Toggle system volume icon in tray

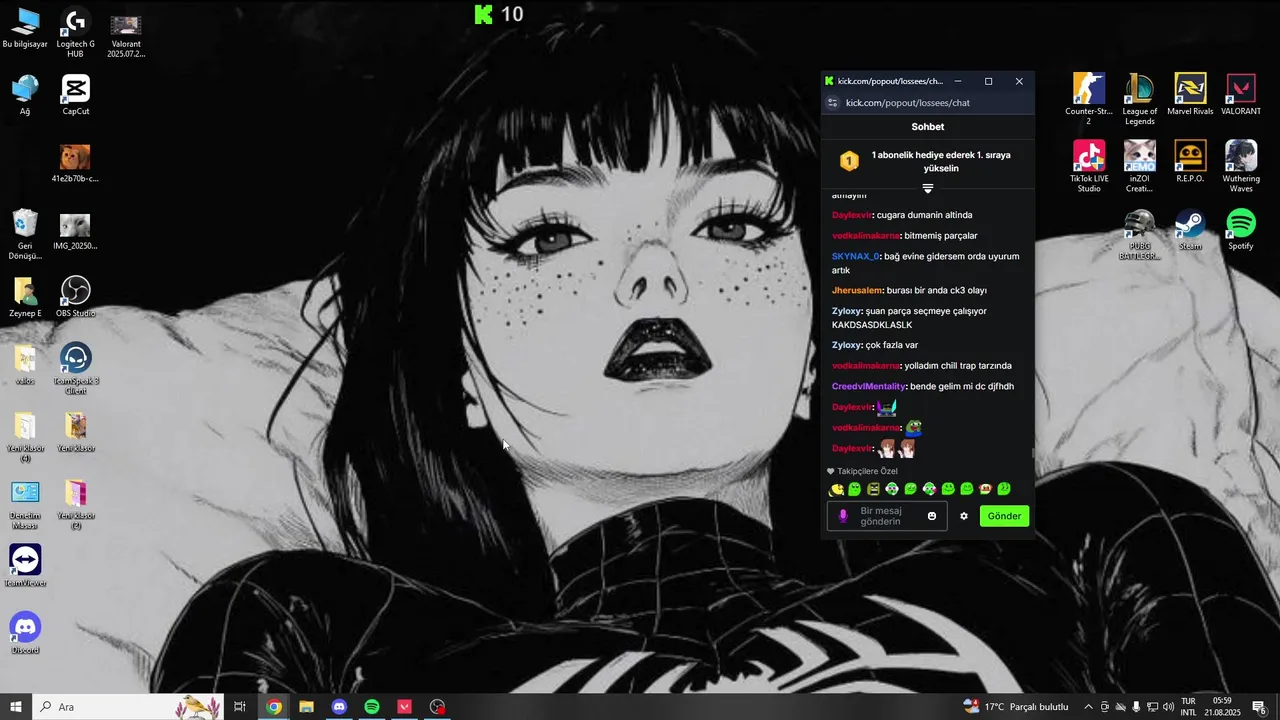click(1168, 707)
